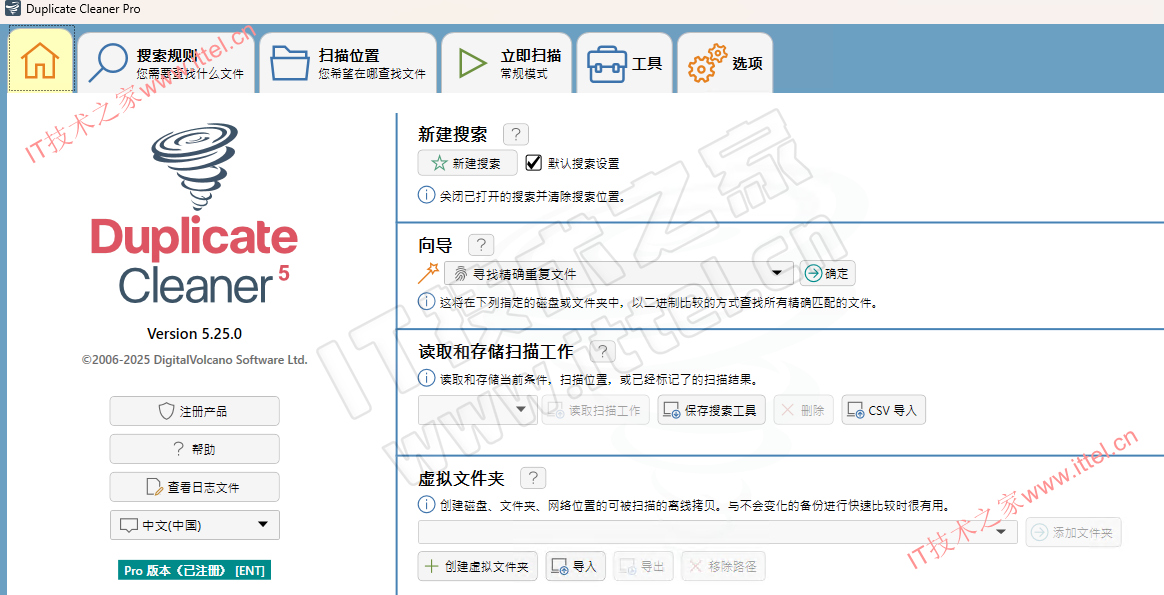This screenshot has height=595, width=1164.
Task: Click the Pro 版本《已注册》 badge
Action: point(194,571)
